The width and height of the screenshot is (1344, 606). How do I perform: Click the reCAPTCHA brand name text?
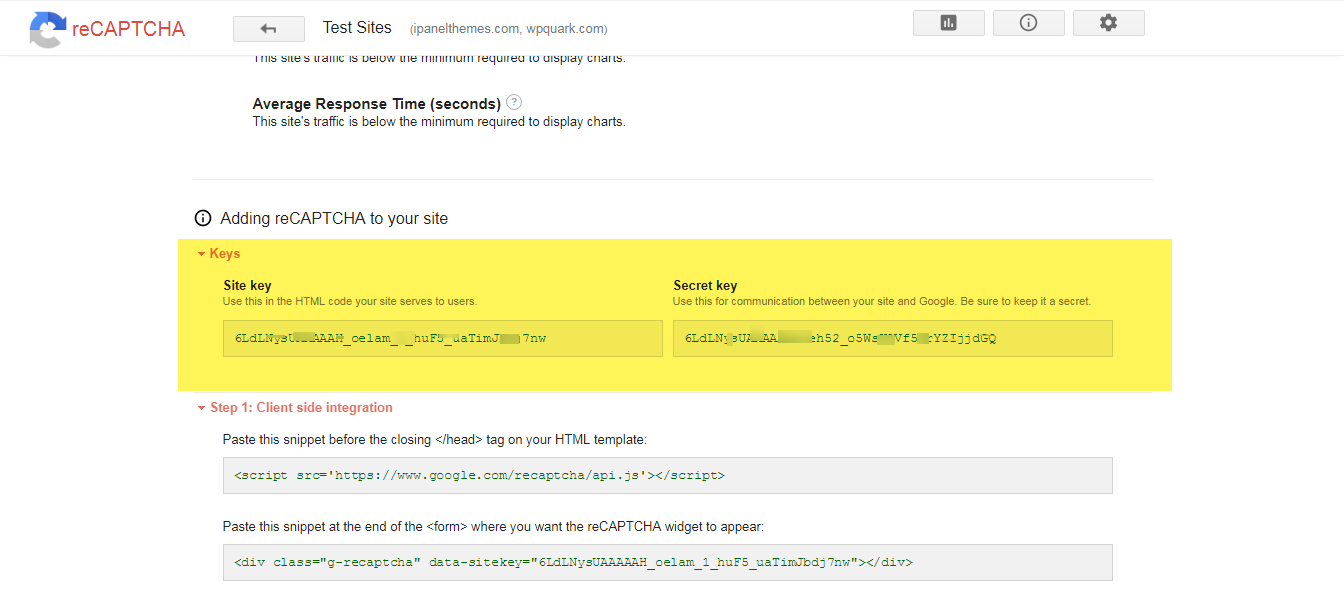[128, 29]
